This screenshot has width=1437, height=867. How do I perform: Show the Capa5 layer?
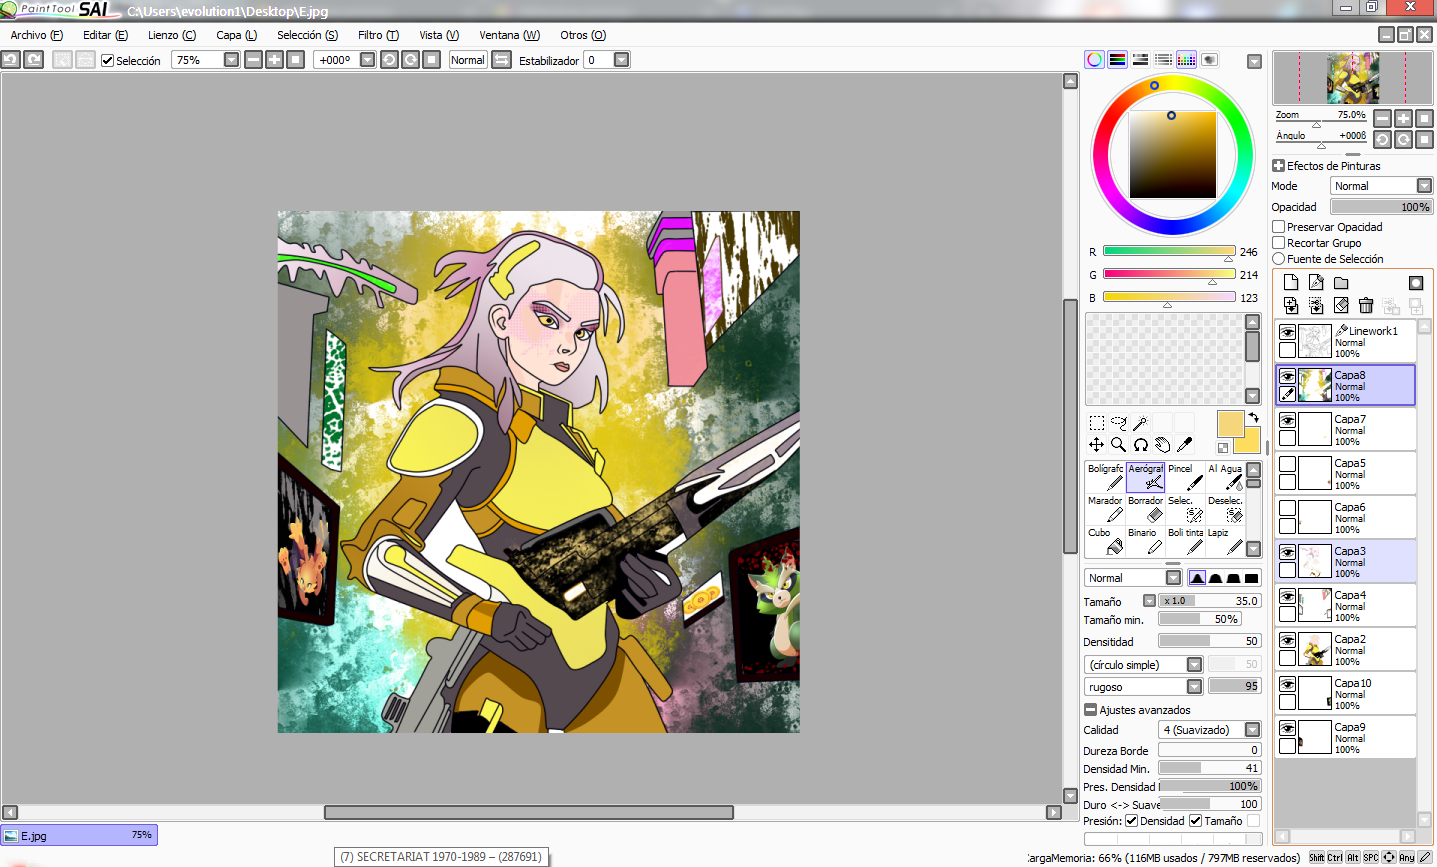point(1287,464)
